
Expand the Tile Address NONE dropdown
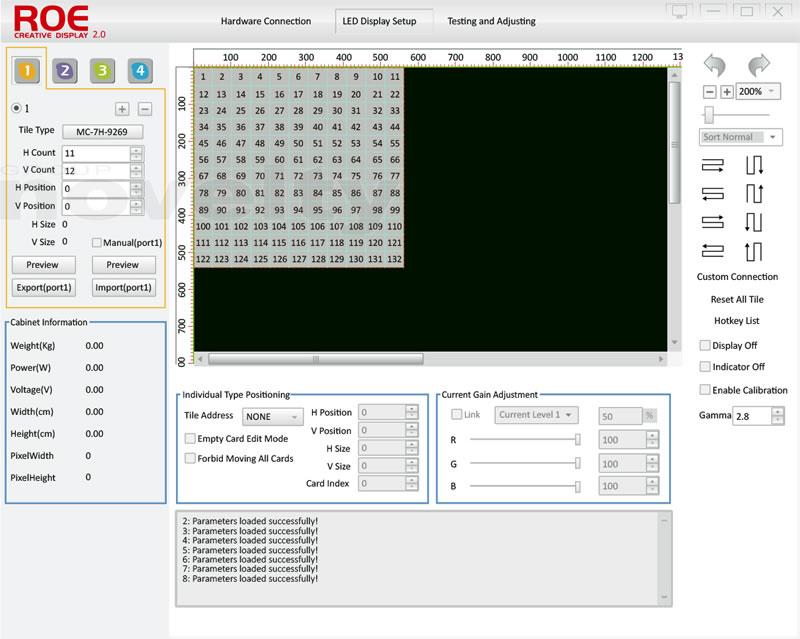pyautogui.click(x=272, y=416)
